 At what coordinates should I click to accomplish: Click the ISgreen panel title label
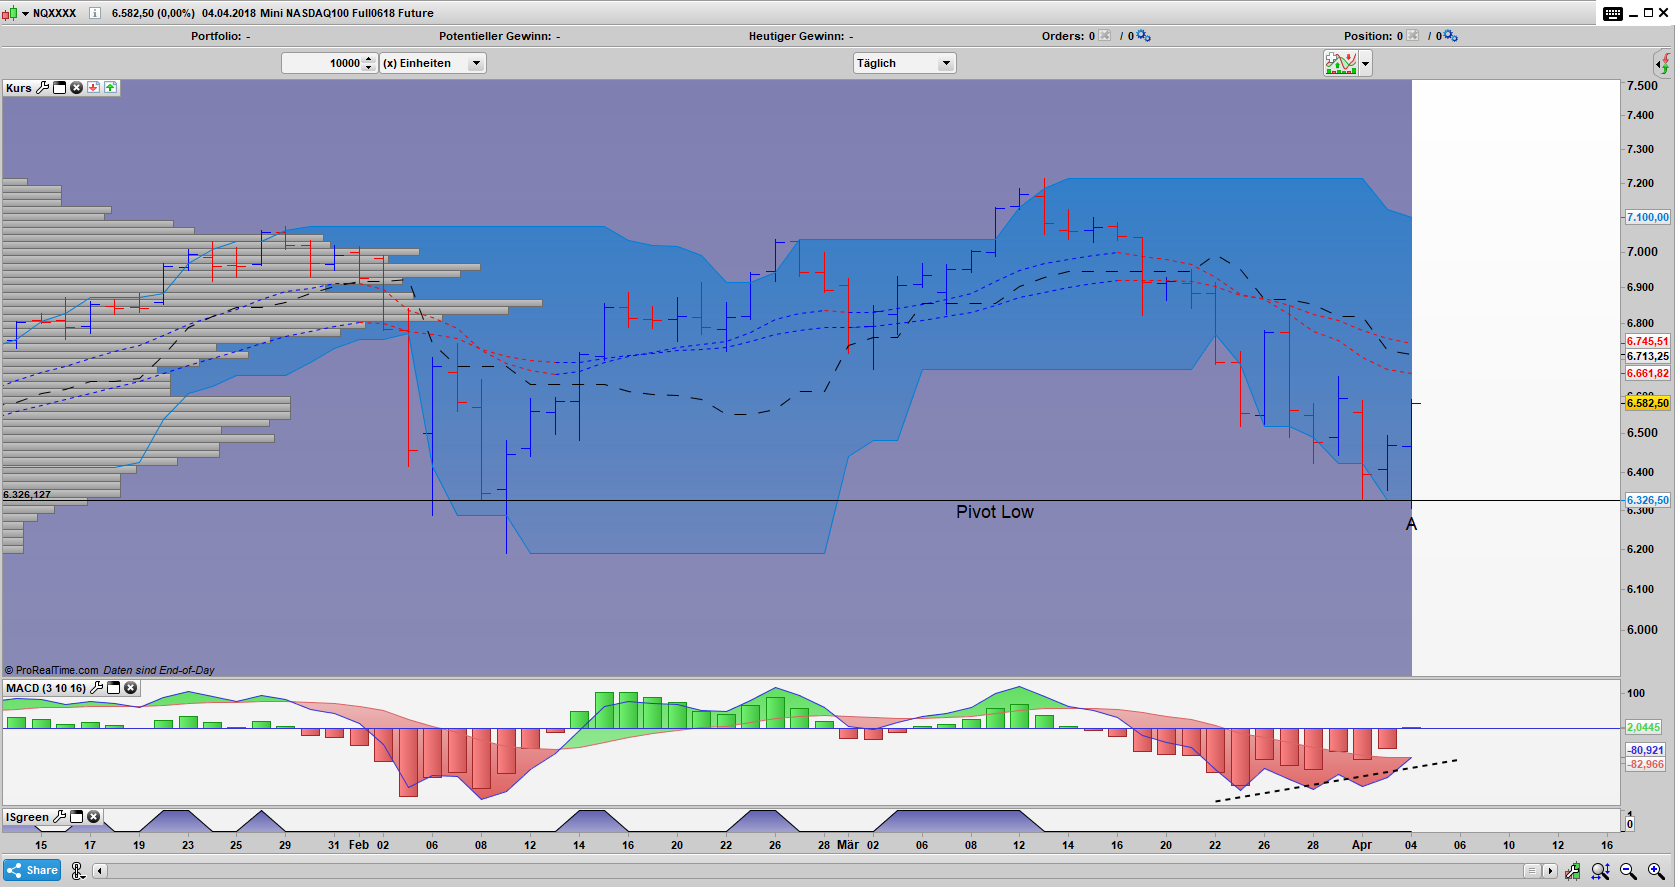[x=28, y=817]
